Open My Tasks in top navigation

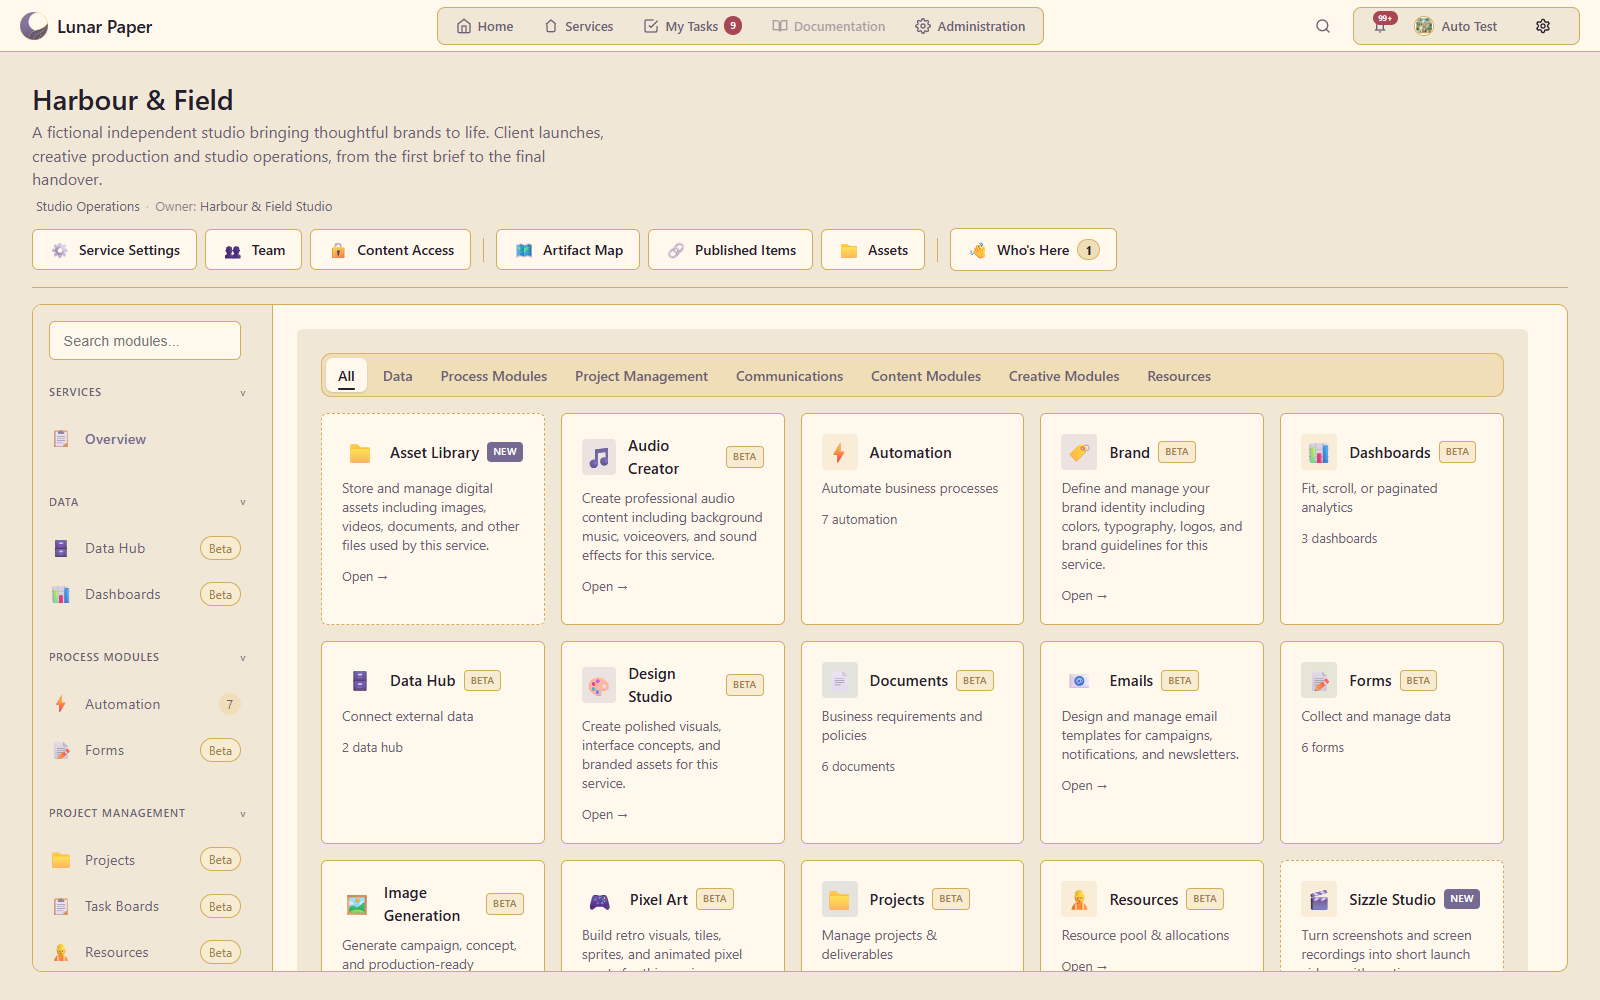pos(692,26)
